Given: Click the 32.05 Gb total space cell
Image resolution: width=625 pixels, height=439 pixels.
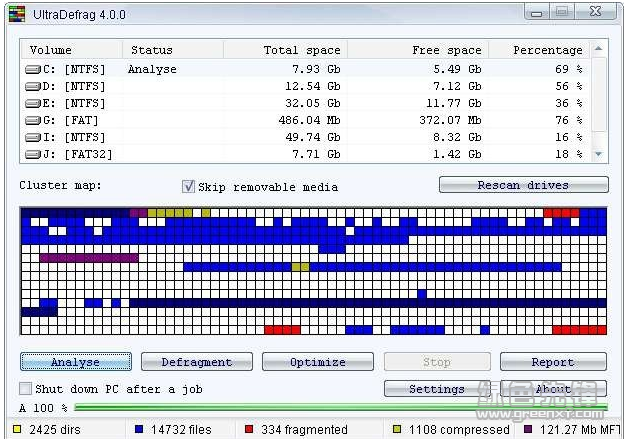Looking at the screenshot, I should [x=313, y=104].
